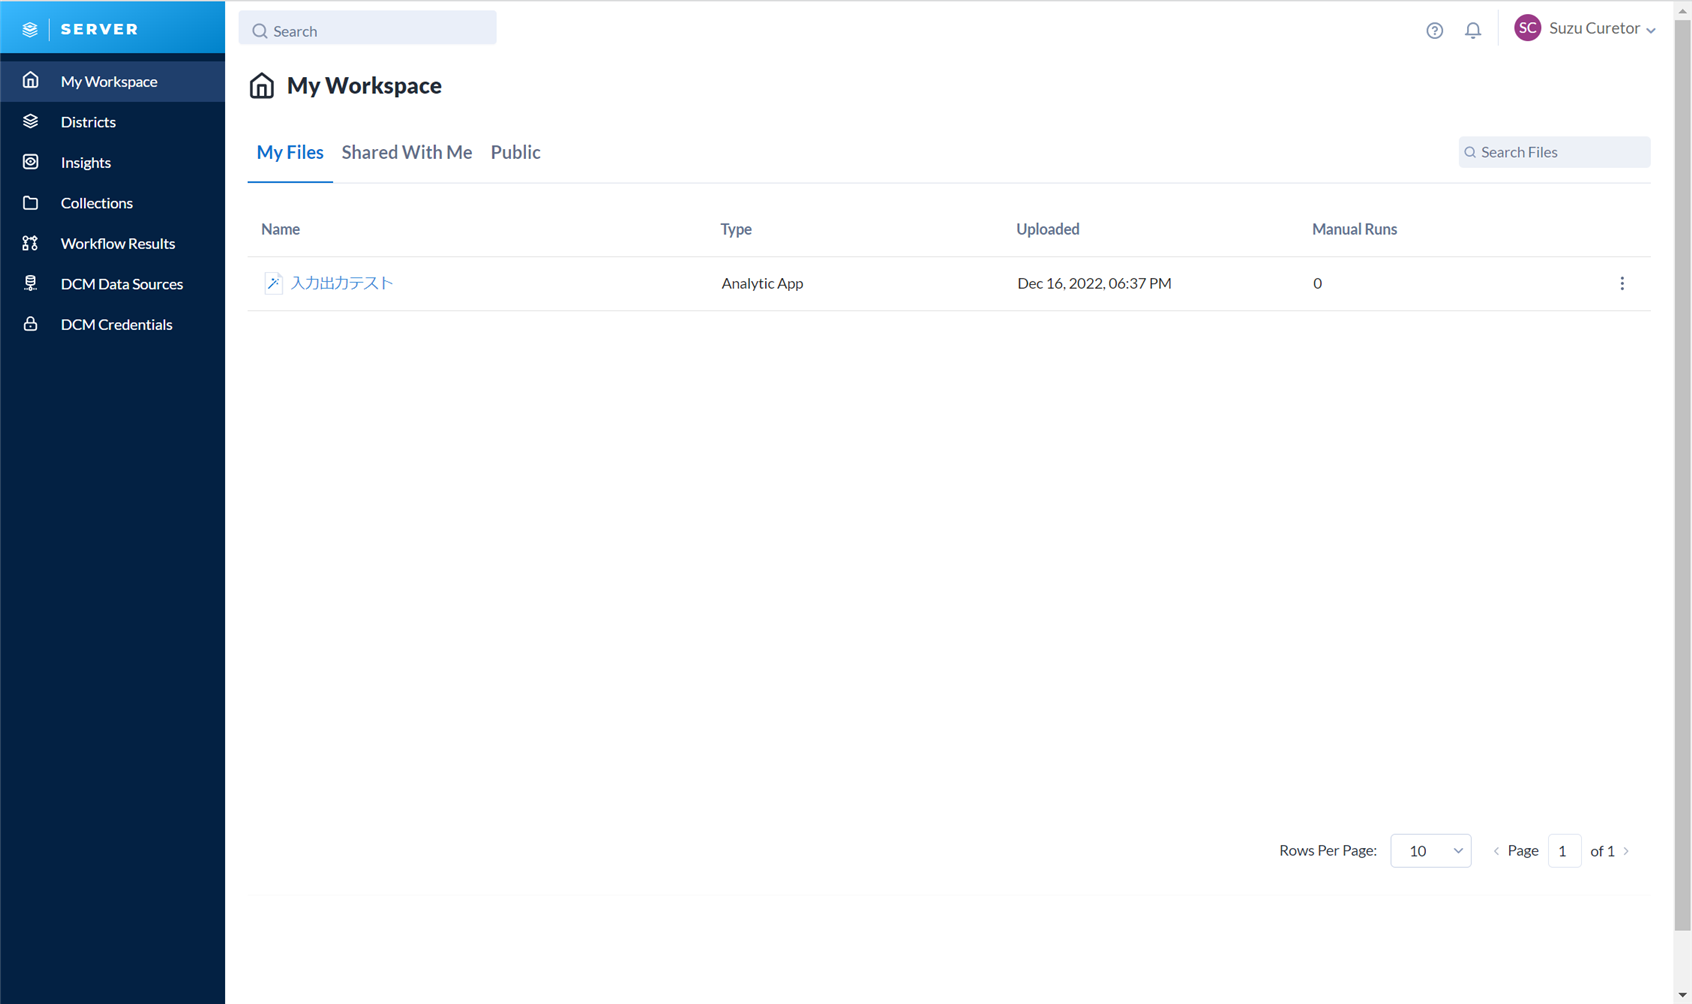Open the Districts section from sidebar
Viewport: 1692px width, 1004px height.
point(88,121)
